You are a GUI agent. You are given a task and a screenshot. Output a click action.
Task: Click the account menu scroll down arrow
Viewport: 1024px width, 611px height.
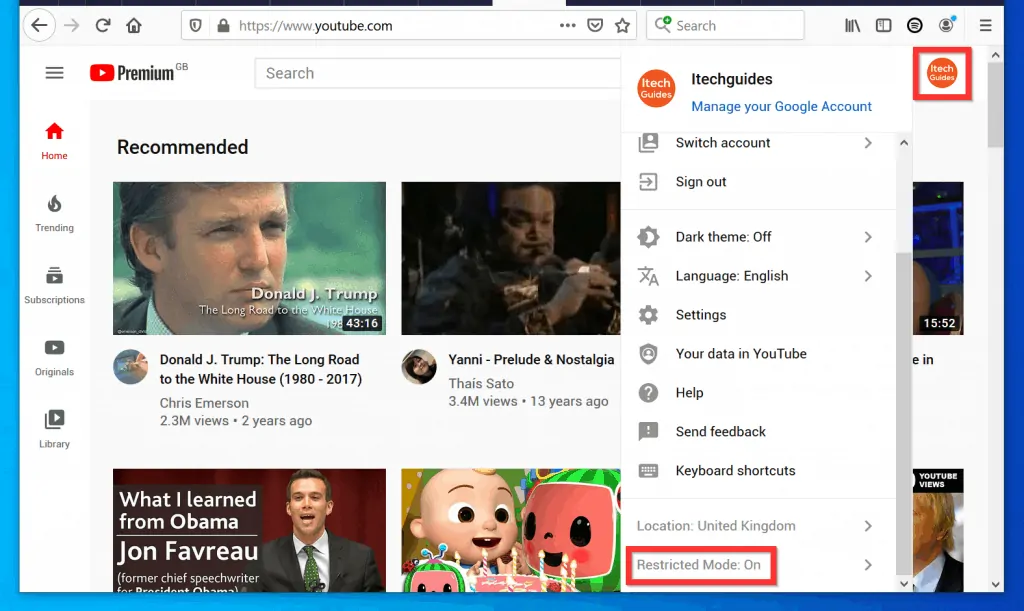(x=904, y=584)
